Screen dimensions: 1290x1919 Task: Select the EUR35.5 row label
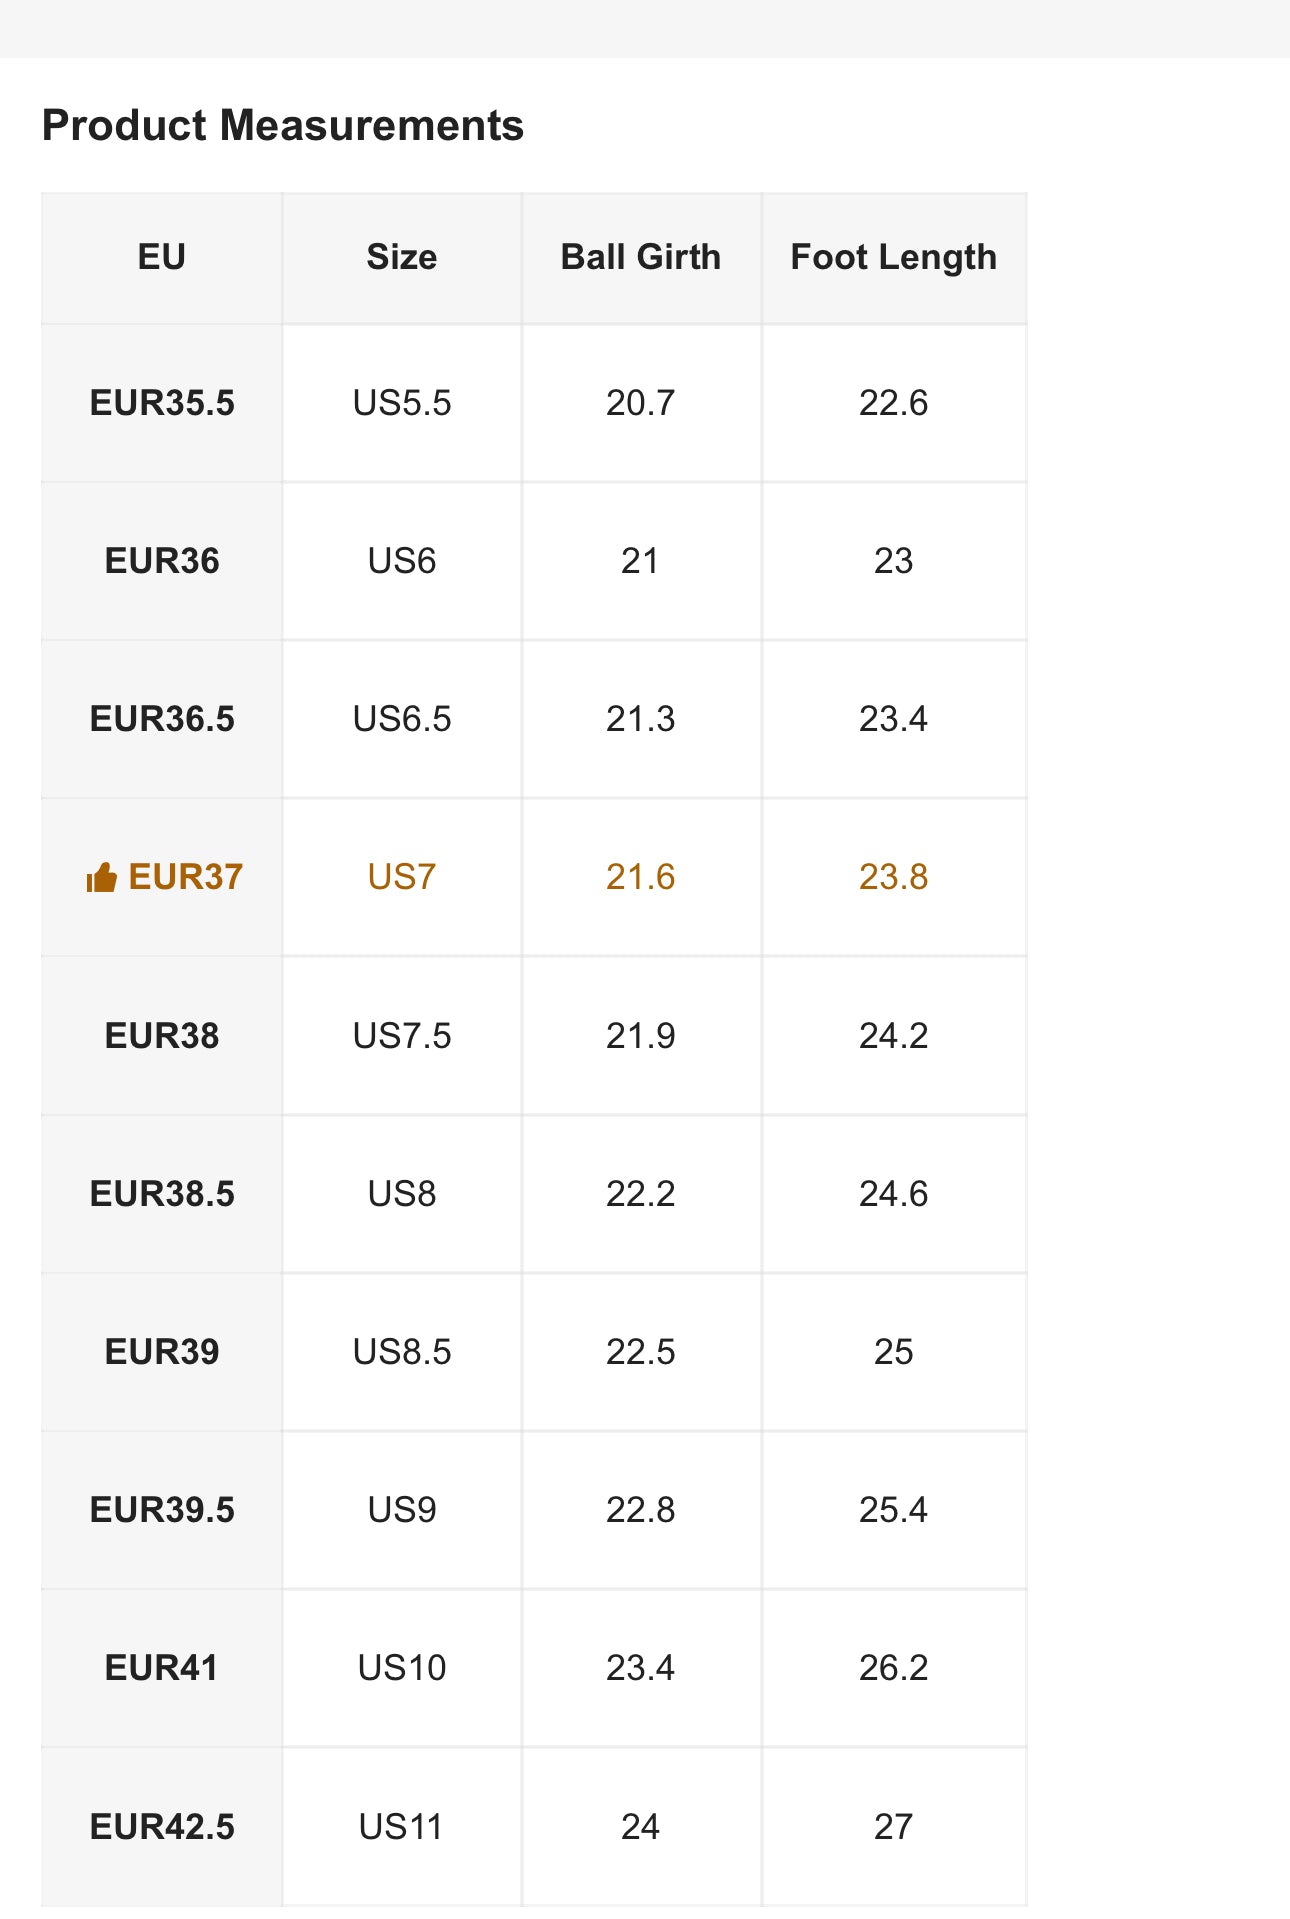[162, 403]
